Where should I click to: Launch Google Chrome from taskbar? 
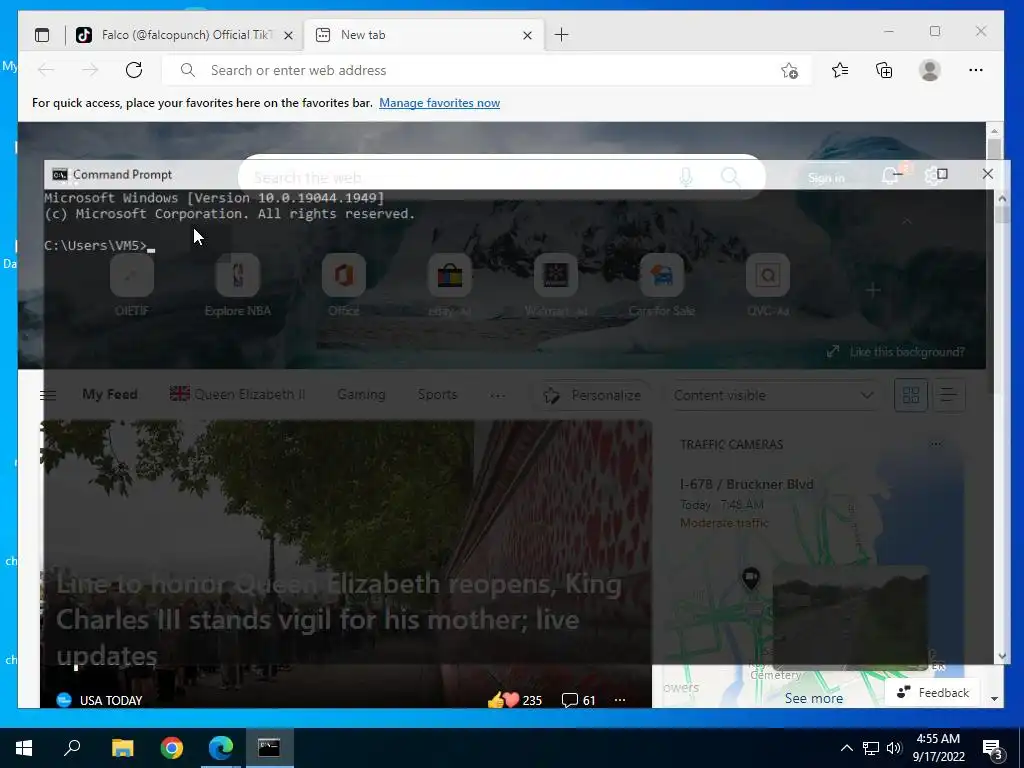click(172, 748)
